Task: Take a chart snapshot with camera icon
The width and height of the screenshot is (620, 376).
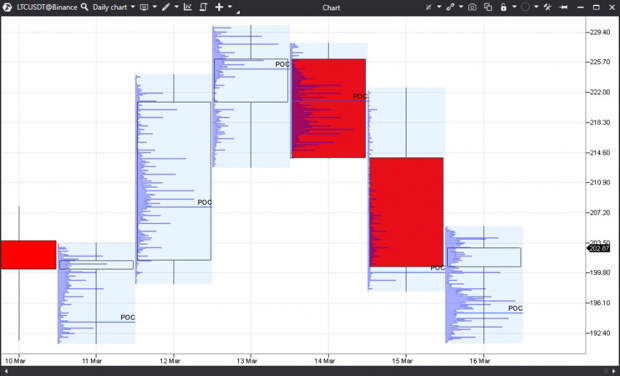Action: [472, 7]
